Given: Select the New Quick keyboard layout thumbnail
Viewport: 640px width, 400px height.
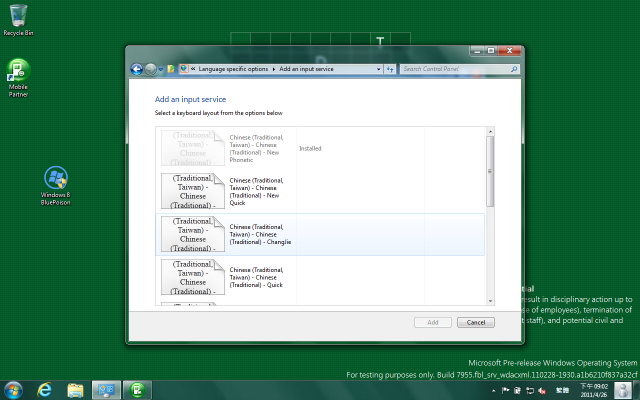Looking at the screenshot, I should (193, 191).
